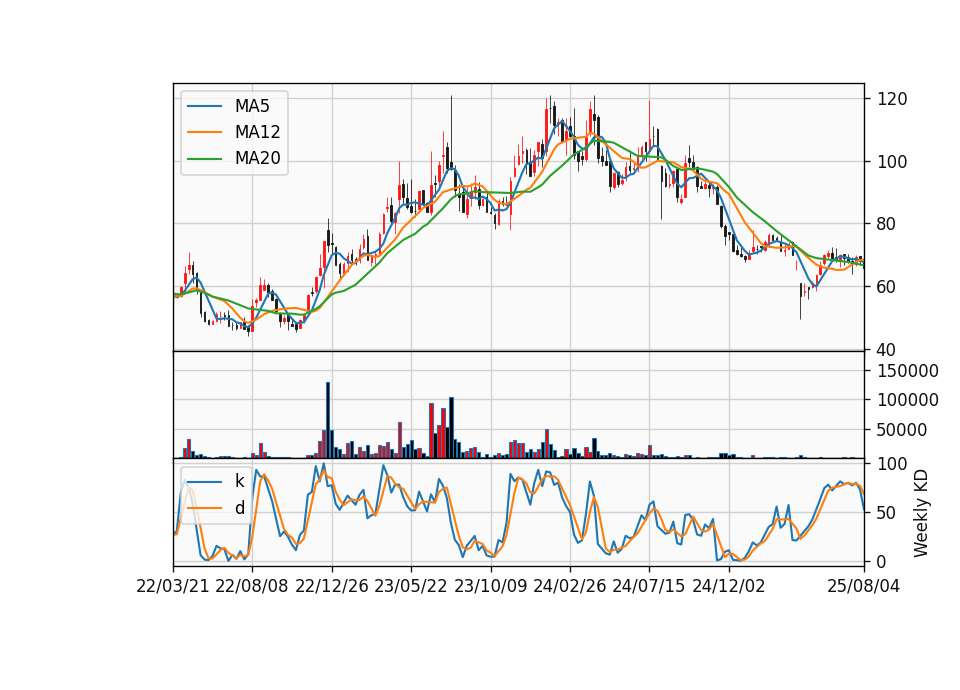Click the 25/08/04 date tick label
The image size is (960, 690).
863,586
